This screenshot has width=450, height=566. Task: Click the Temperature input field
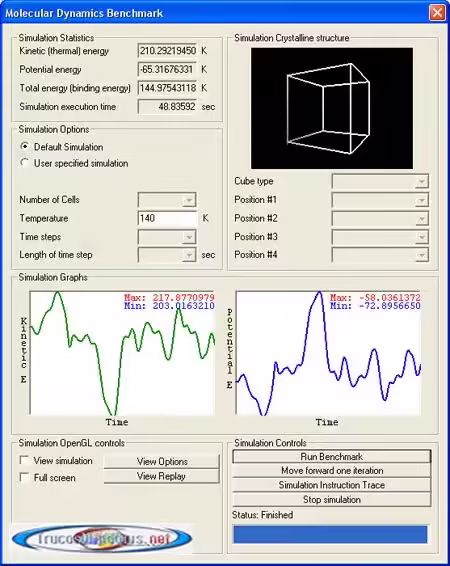coord(167,218)
